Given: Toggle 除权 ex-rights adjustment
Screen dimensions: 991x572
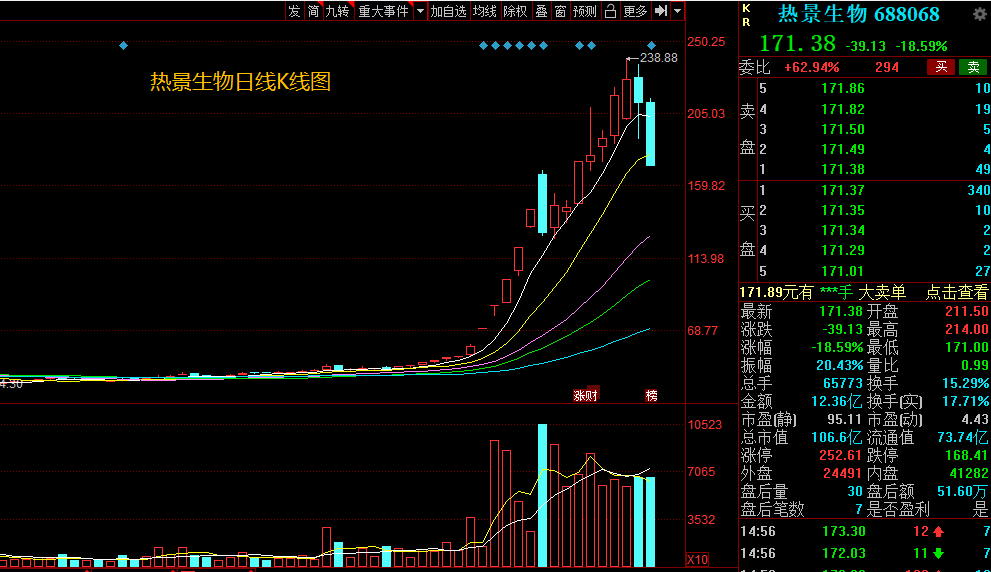Looking at the screenshot, I should coord(515,11).
